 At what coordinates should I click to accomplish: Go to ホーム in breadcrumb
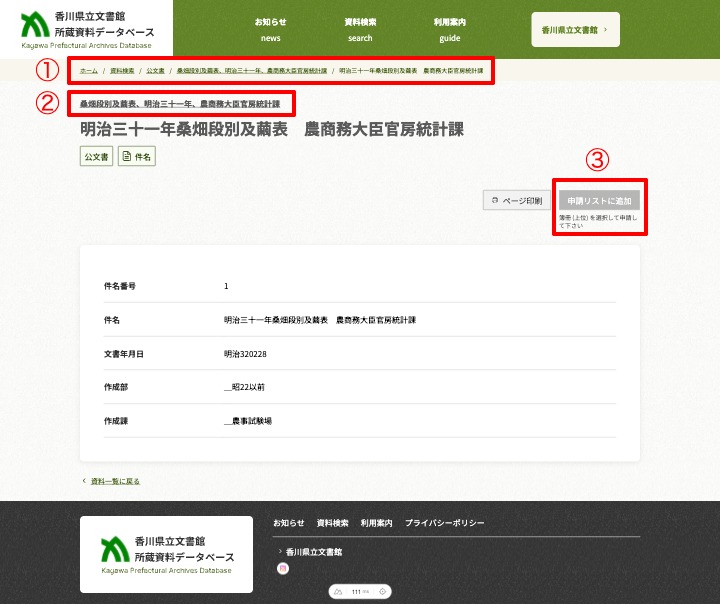89,71
